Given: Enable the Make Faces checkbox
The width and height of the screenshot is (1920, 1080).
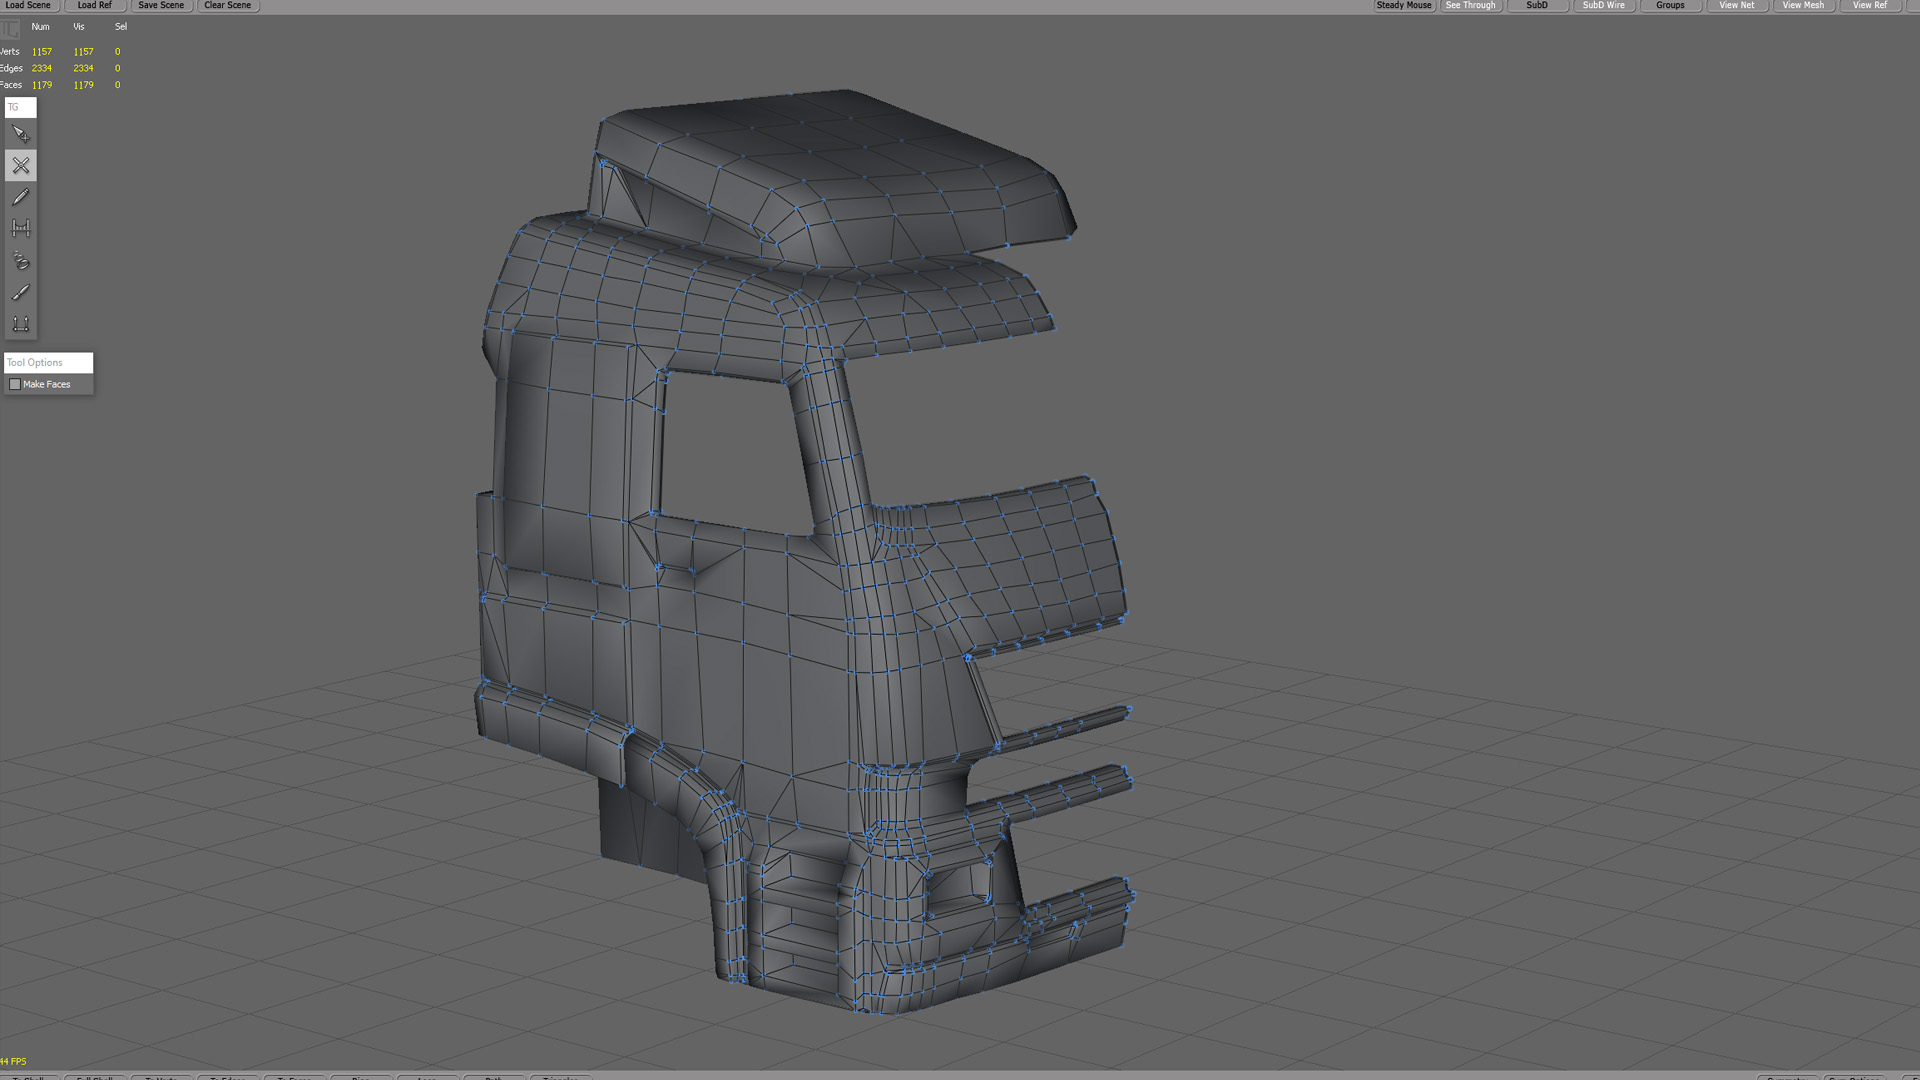Looking at the screenshot, I should [x=15, y=384].
